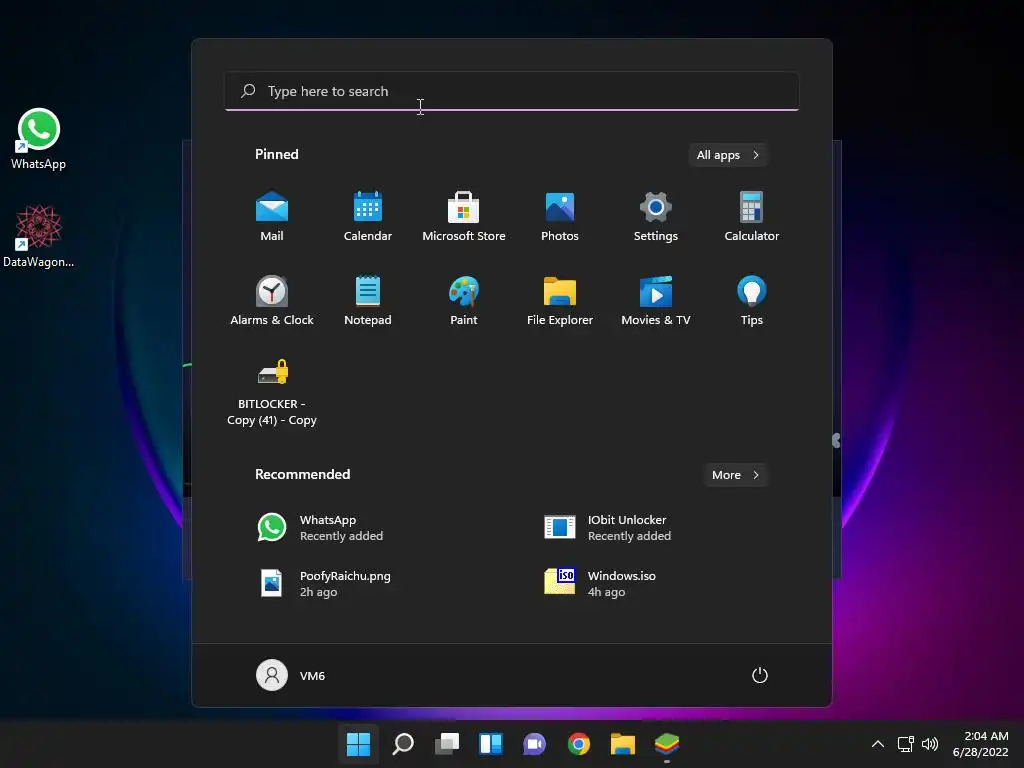Open Alarms & Clock app

click(272, 301)
